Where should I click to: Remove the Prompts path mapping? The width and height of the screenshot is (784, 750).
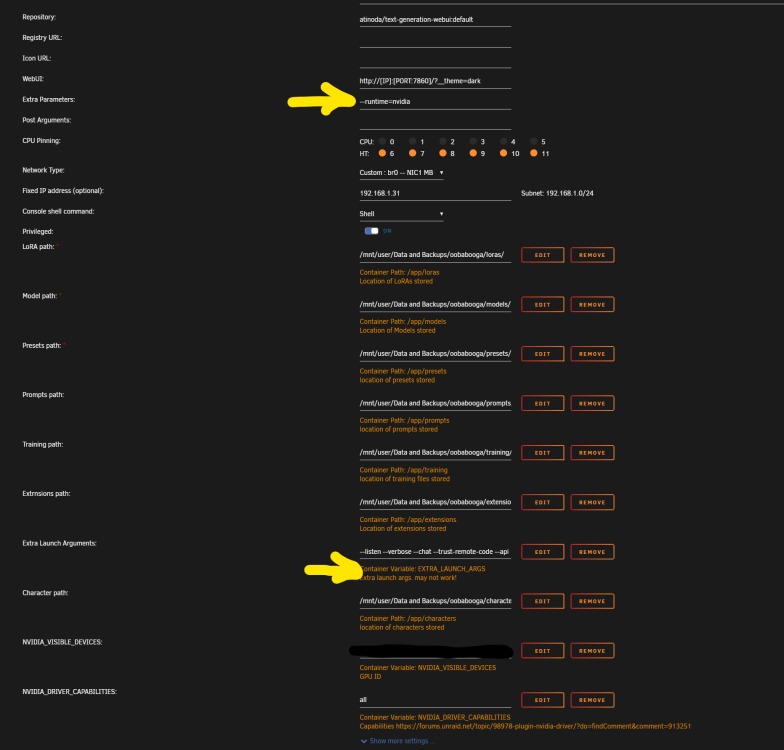pos(592,404)
